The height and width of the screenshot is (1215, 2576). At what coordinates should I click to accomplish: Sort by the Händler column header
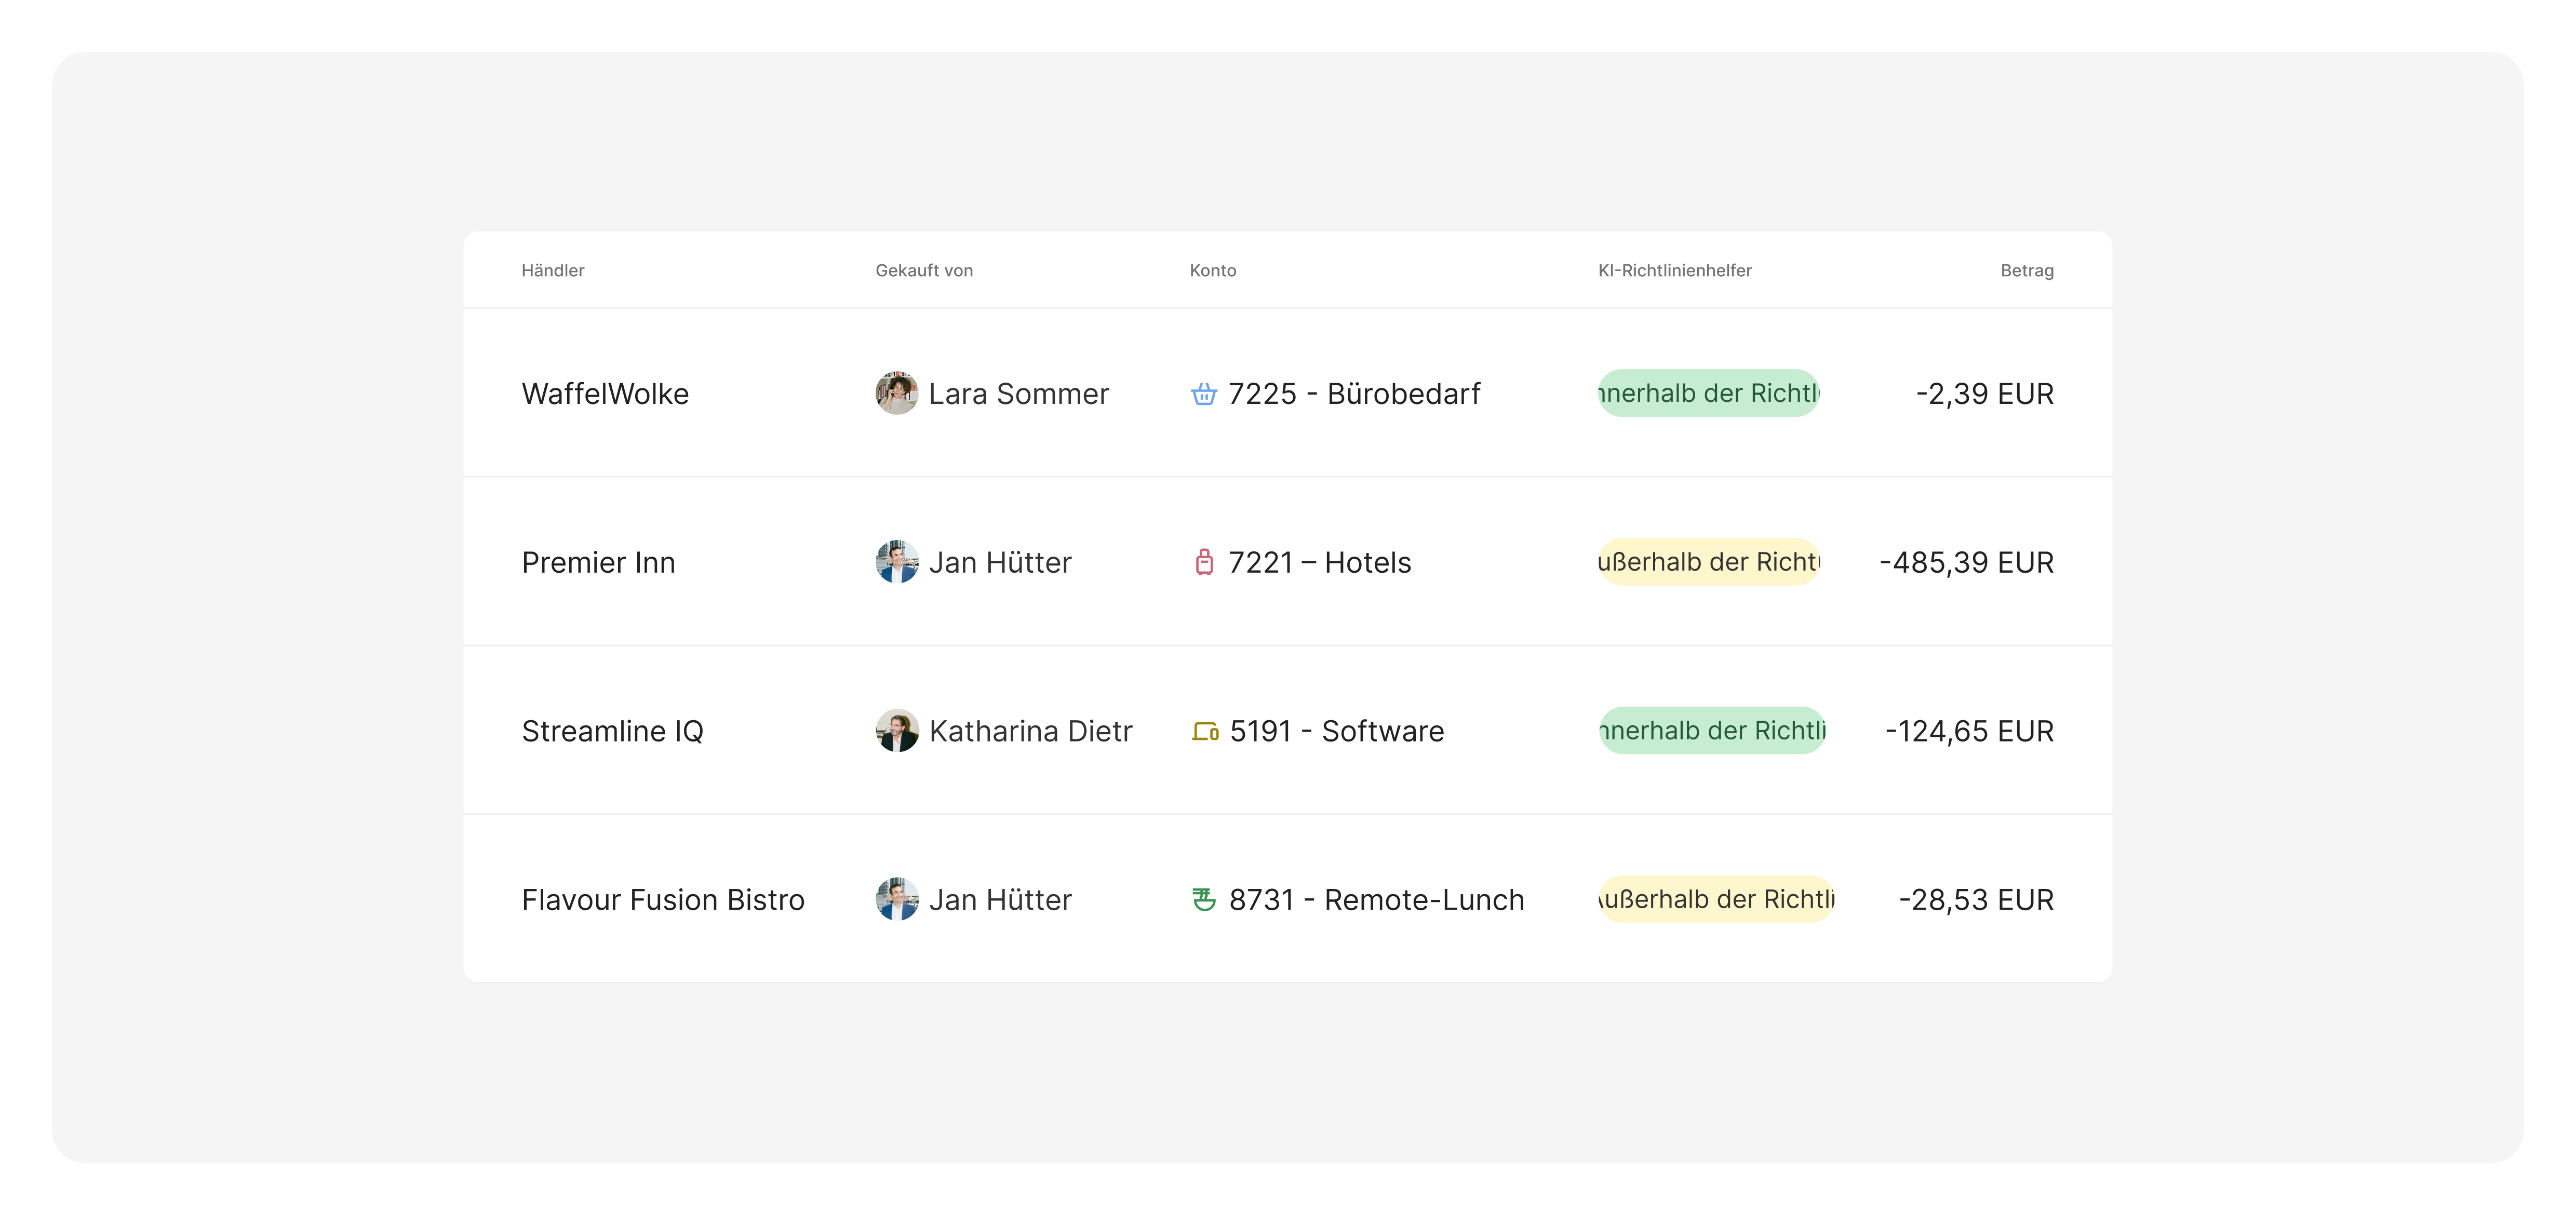[552, 270]
